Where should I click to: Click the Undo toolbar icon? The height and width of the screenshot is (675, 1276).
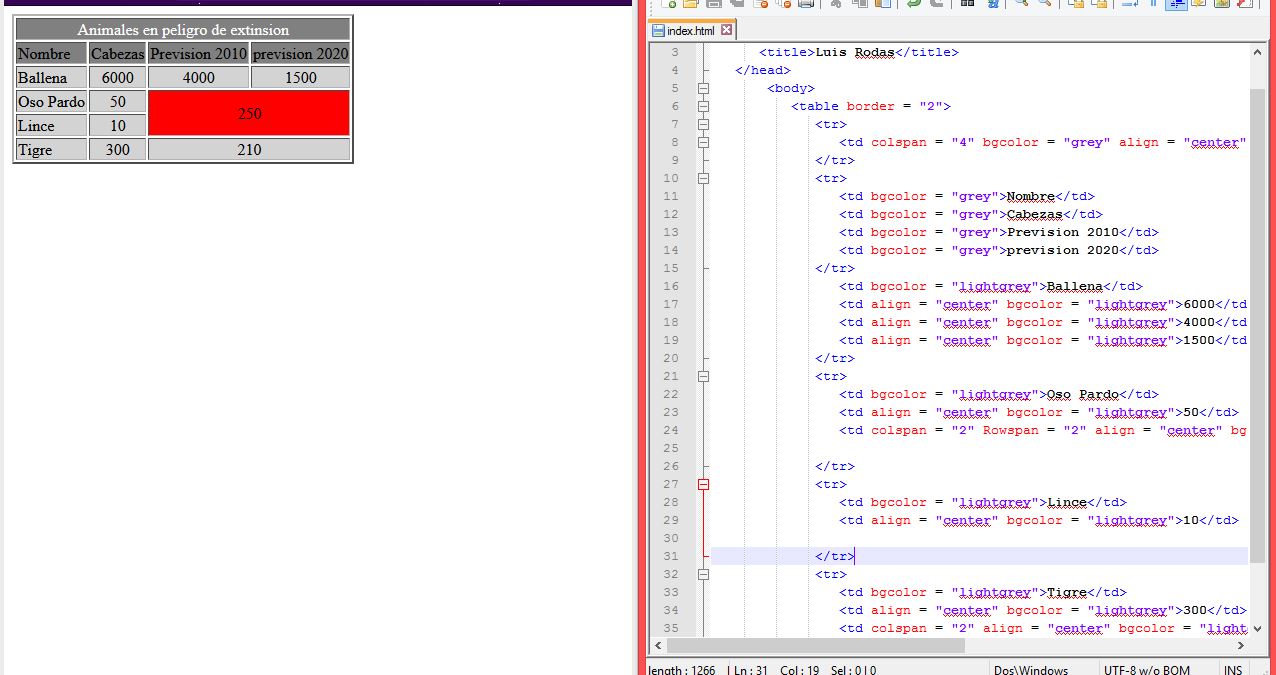coord(914,4)
